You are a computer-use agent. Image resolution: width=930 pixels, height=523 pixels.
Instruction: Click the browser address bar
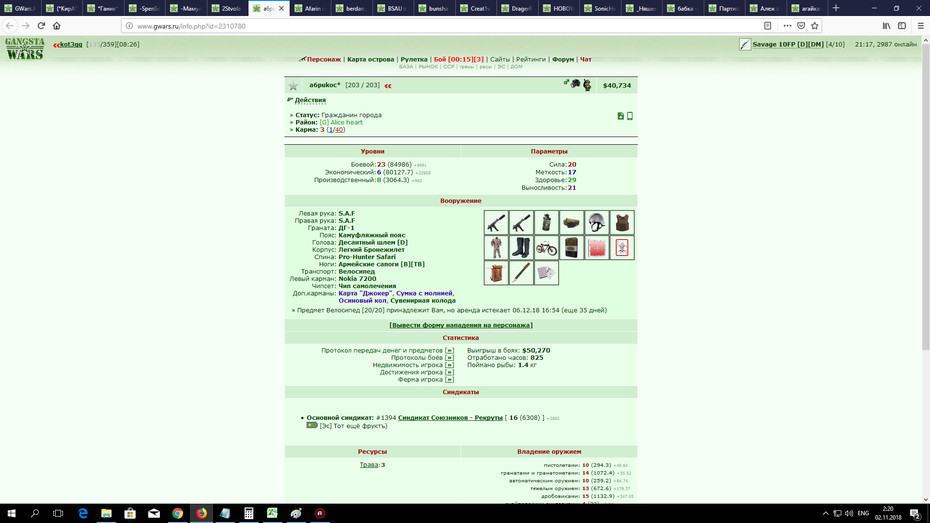tap(442, 26)
